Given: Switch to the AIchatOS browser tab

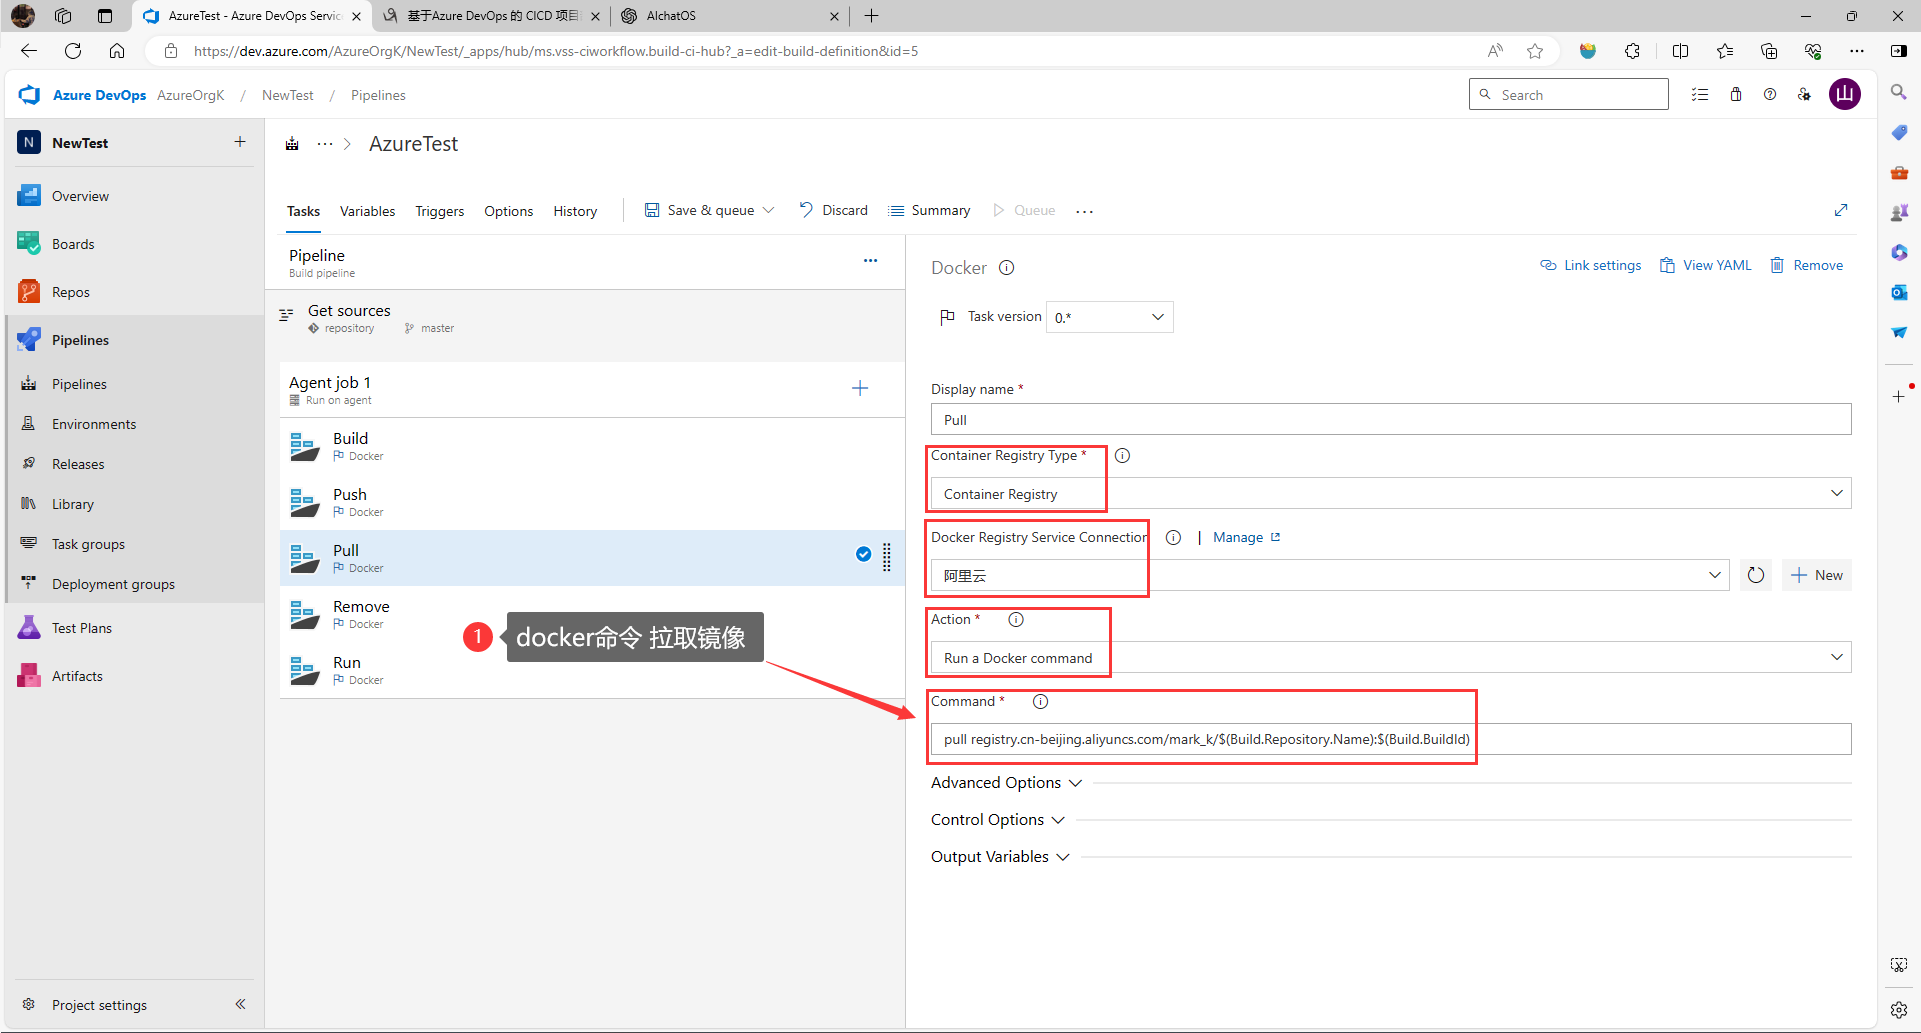Looking at the screenshot, I should pyautogui.click(x=730, y=16).
